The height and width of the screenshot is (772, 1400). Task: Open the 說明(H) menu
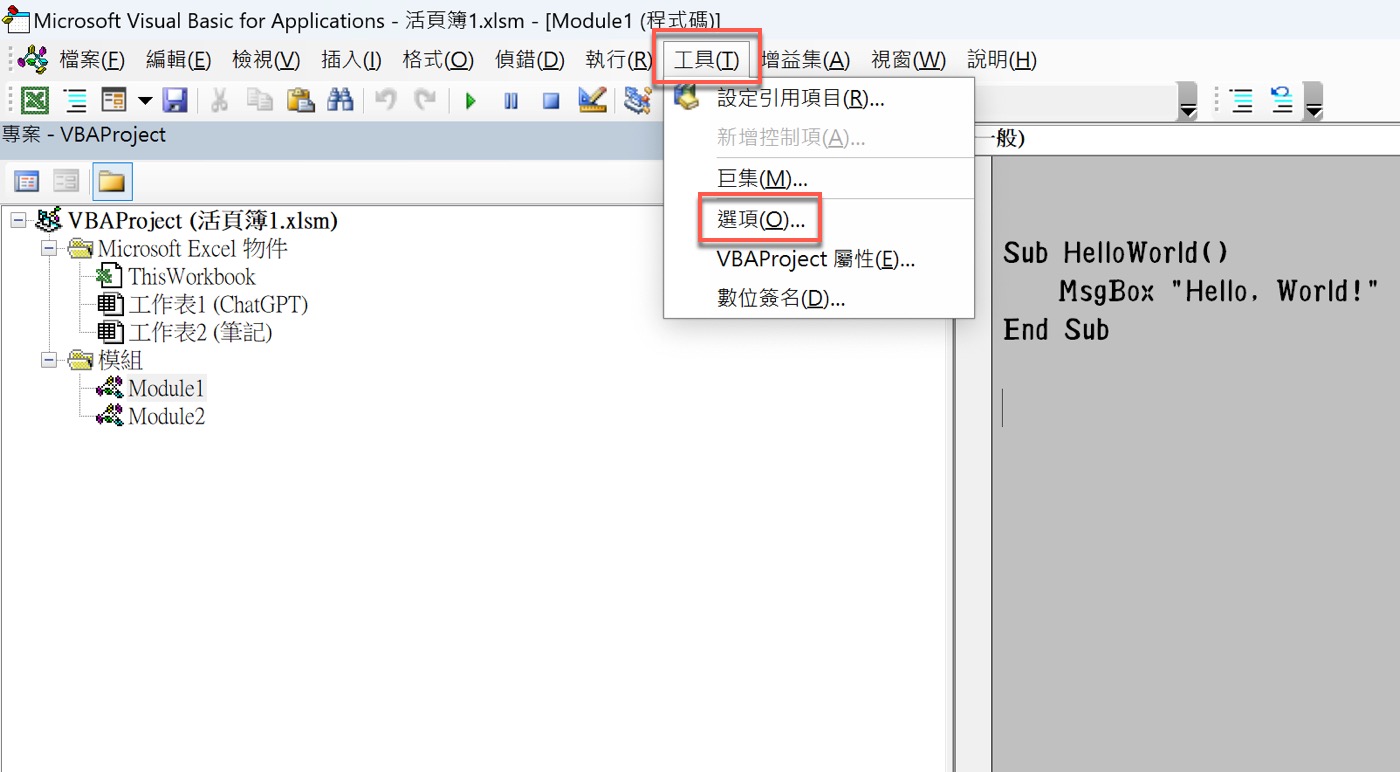click(1002, 60)
